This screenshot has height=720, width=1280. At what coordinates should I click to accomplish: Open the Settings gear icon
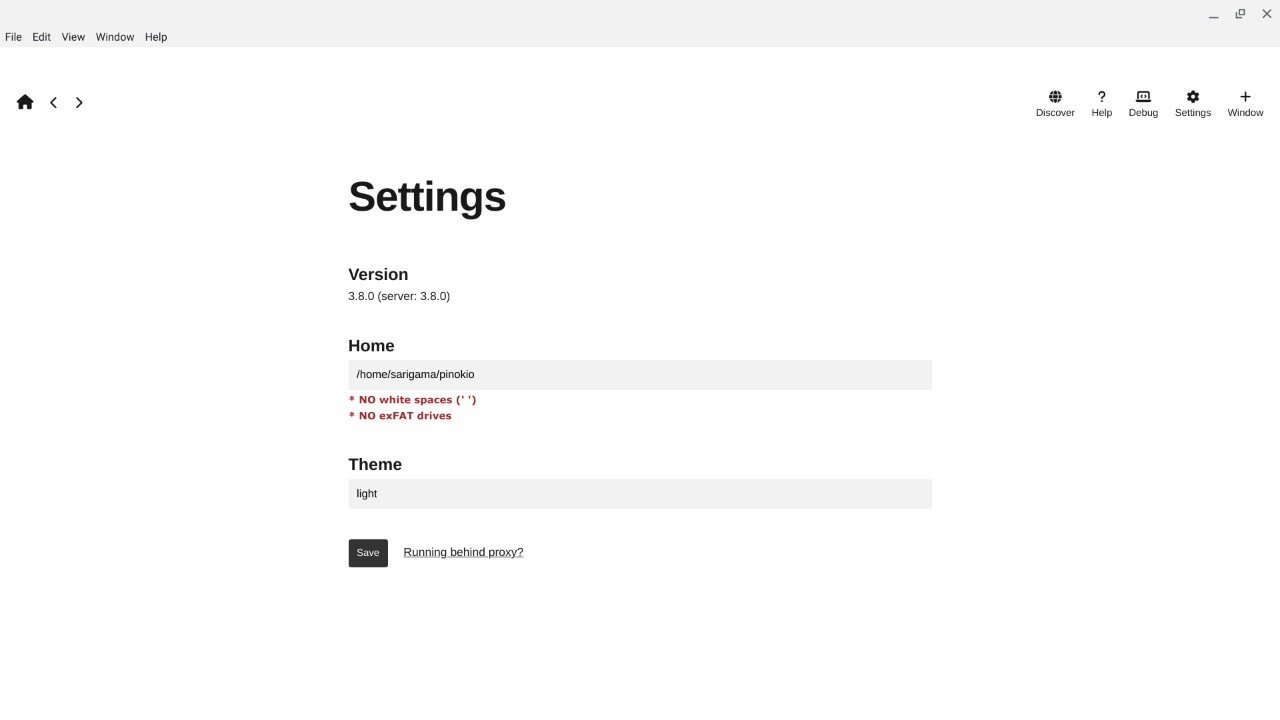[1193, 97]
